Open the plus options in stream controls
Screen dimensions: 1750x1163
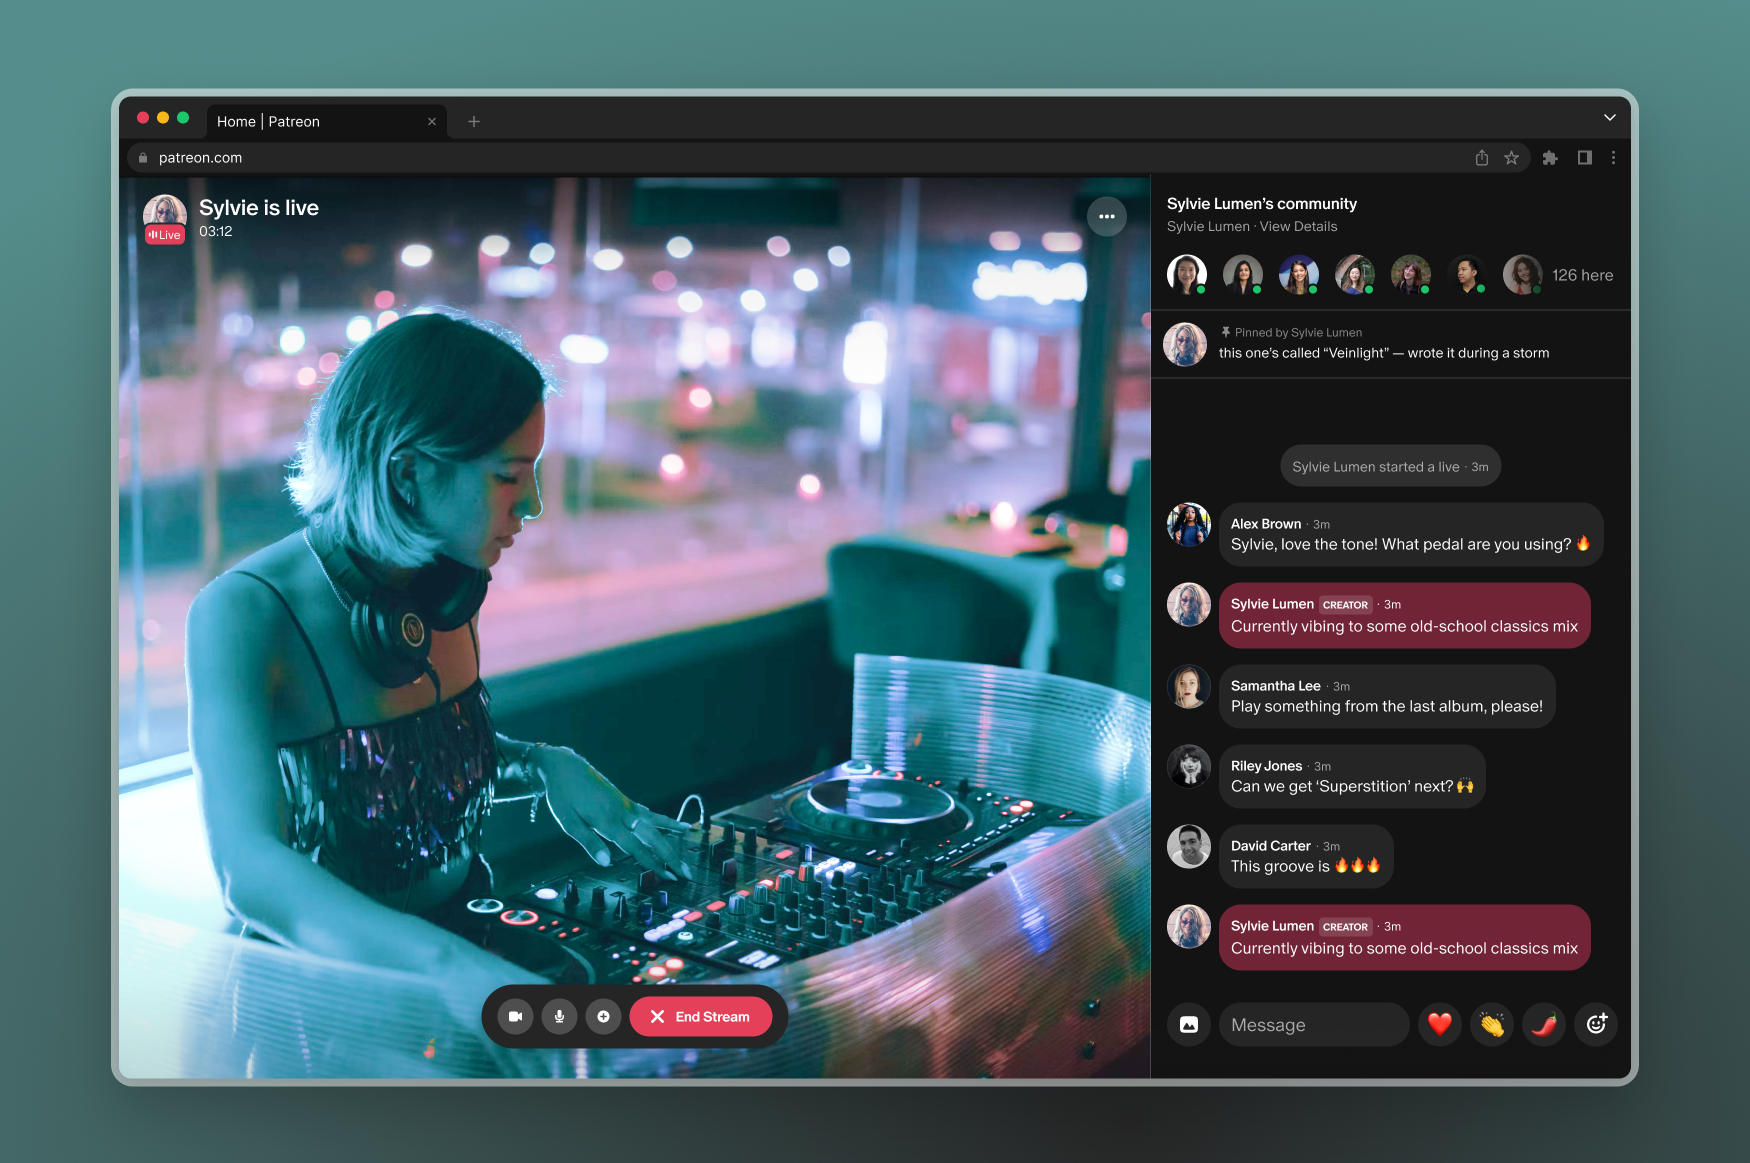604,1016
